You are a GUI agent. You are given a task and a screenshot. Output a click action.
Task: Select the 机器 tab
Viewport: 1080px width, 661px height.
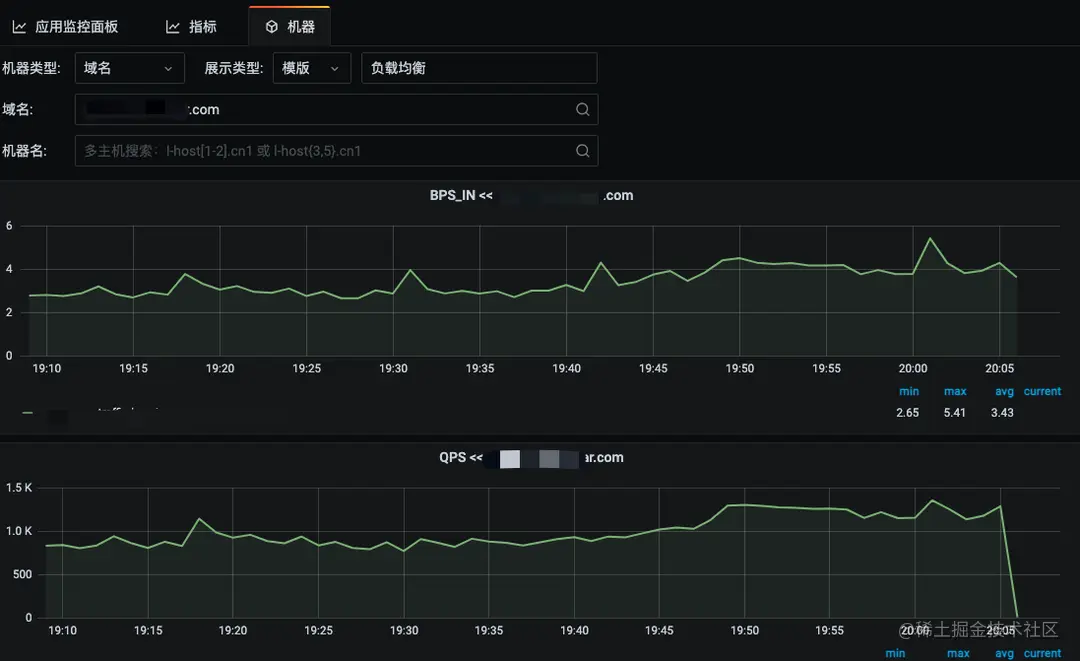tap(290, 27)
